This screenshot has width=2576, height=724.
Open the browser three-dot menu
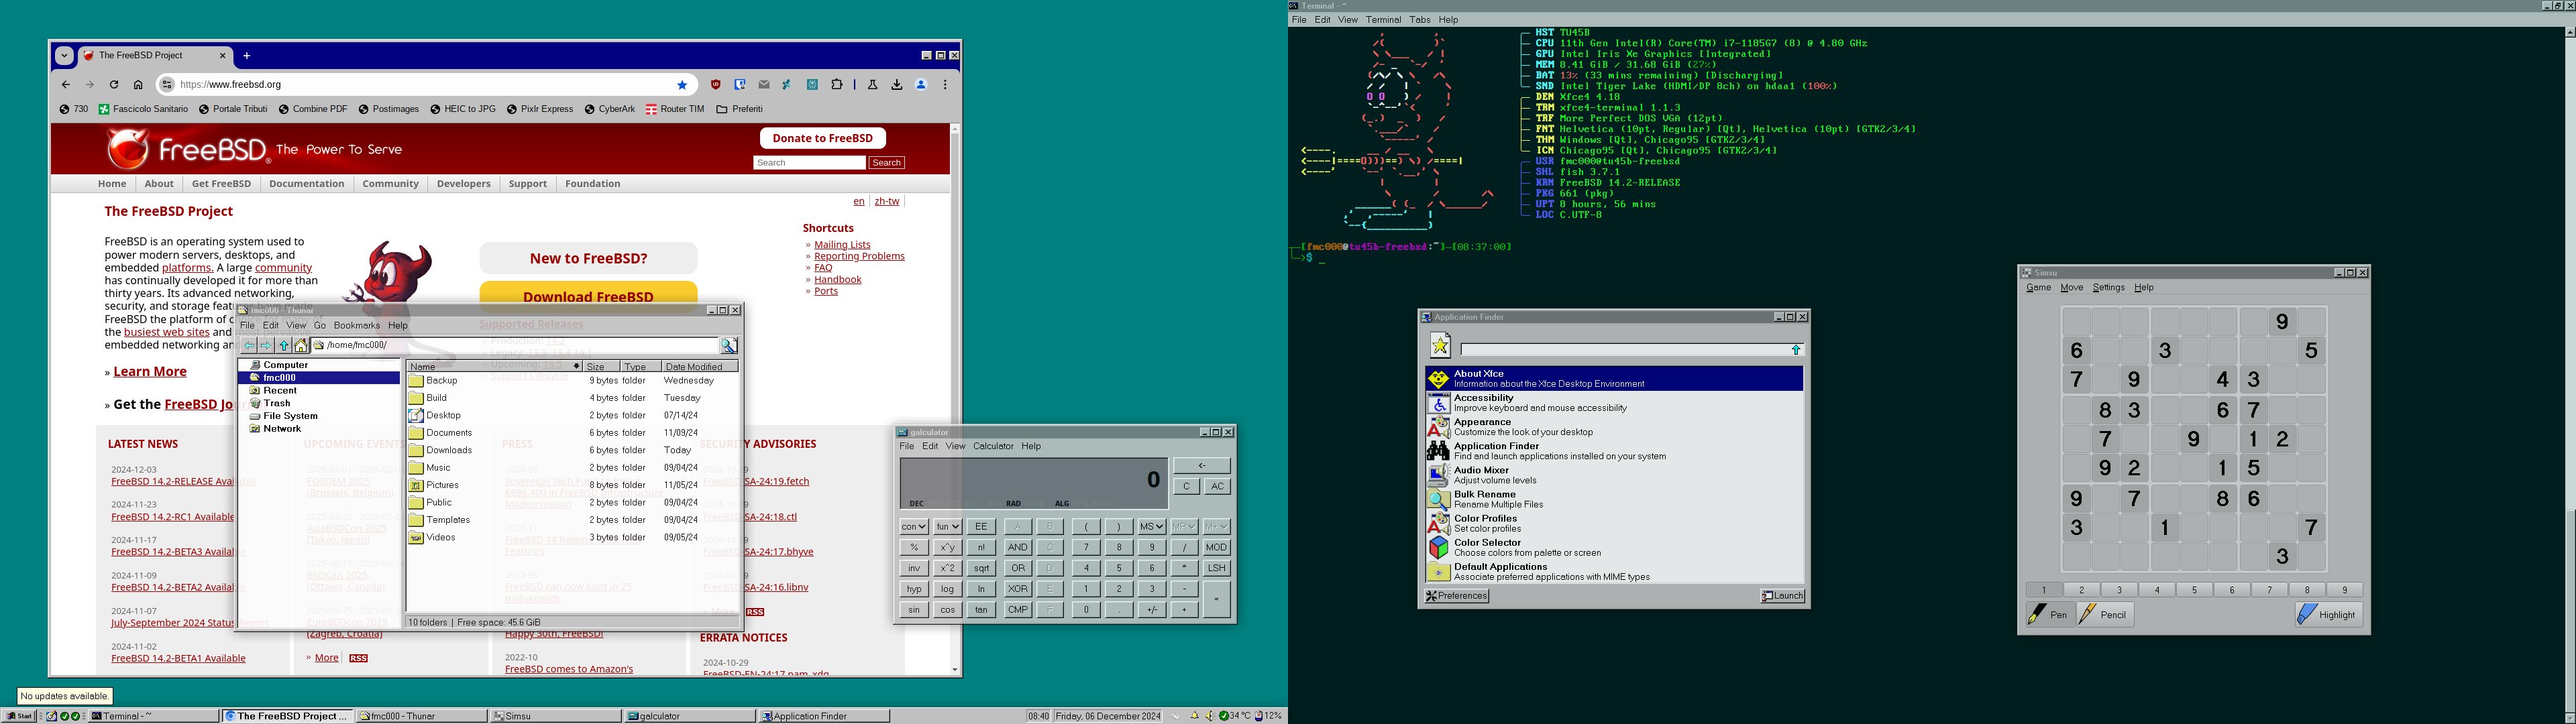click(945, 85)
